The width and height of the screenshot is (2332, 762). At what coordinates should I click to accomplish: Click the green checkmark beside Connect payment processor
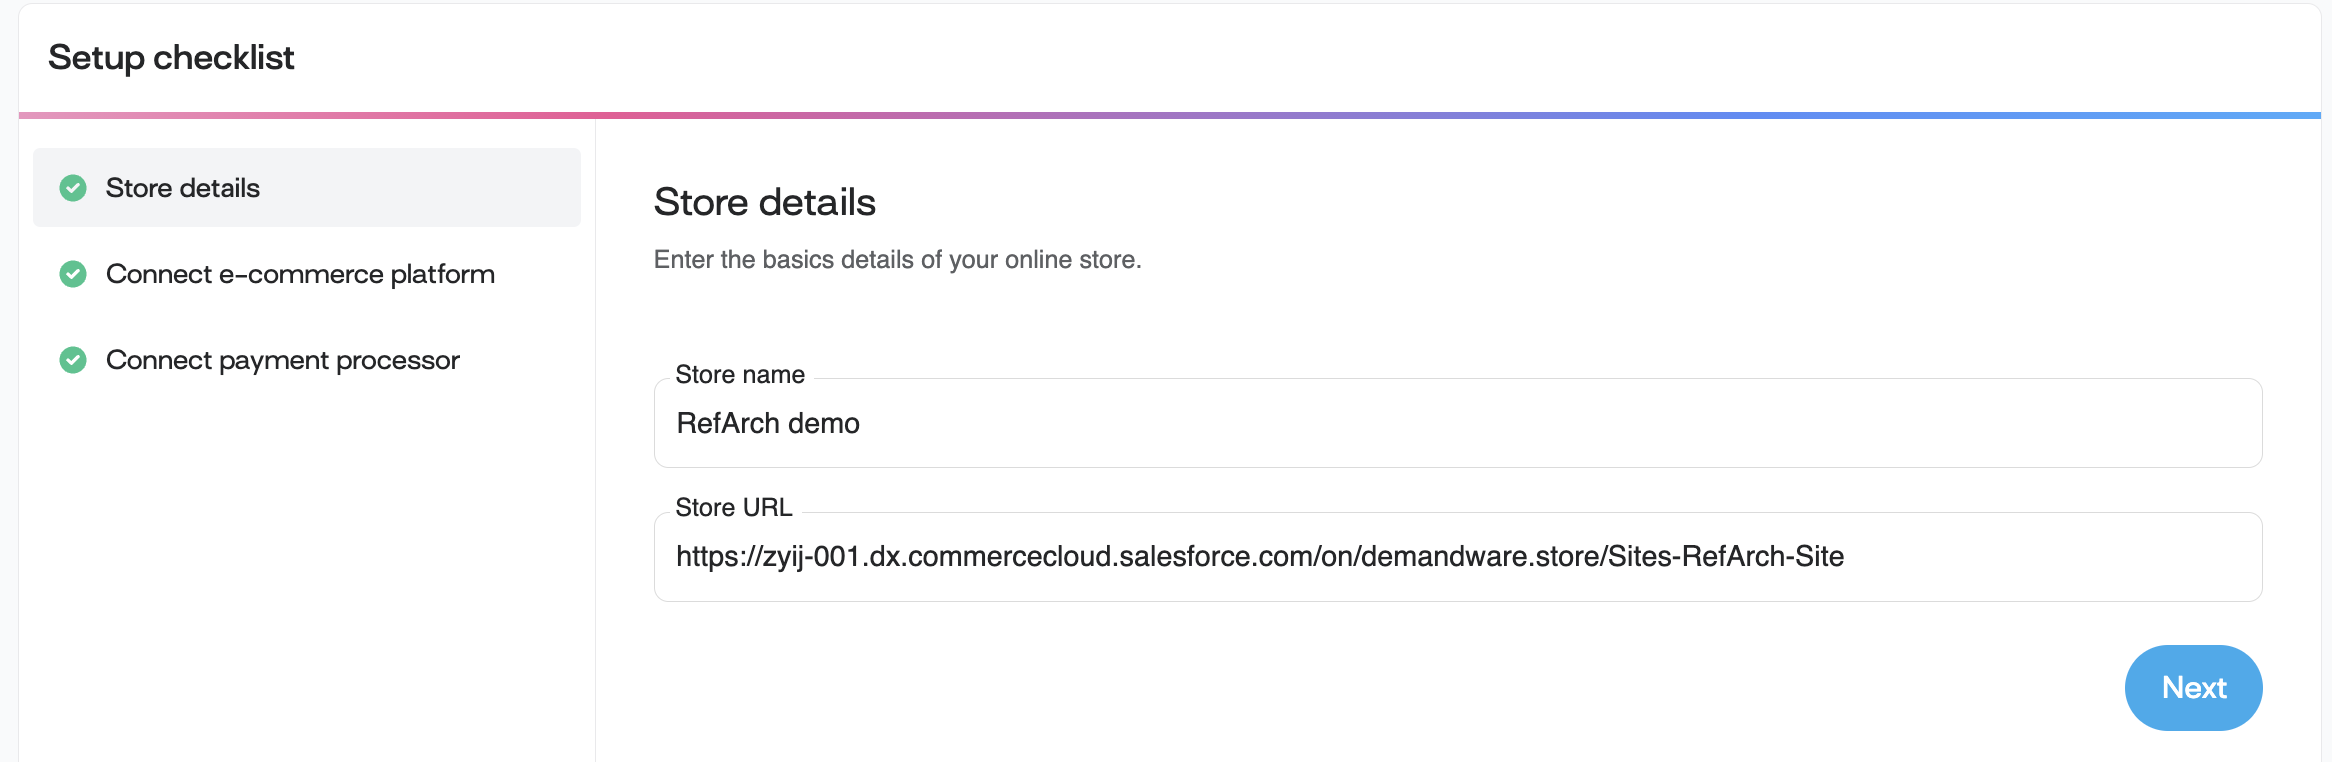pos(72,360)
